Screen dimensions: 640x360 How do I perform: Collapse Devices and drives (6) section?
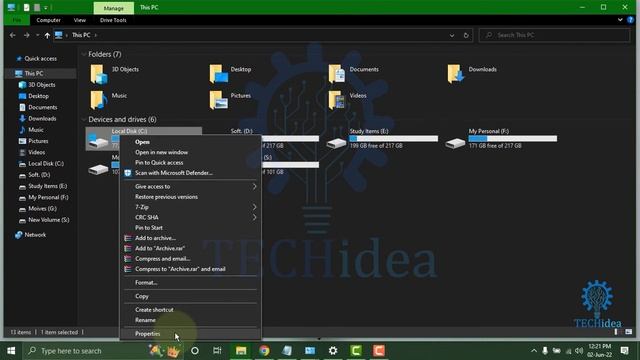click(84, 120)
